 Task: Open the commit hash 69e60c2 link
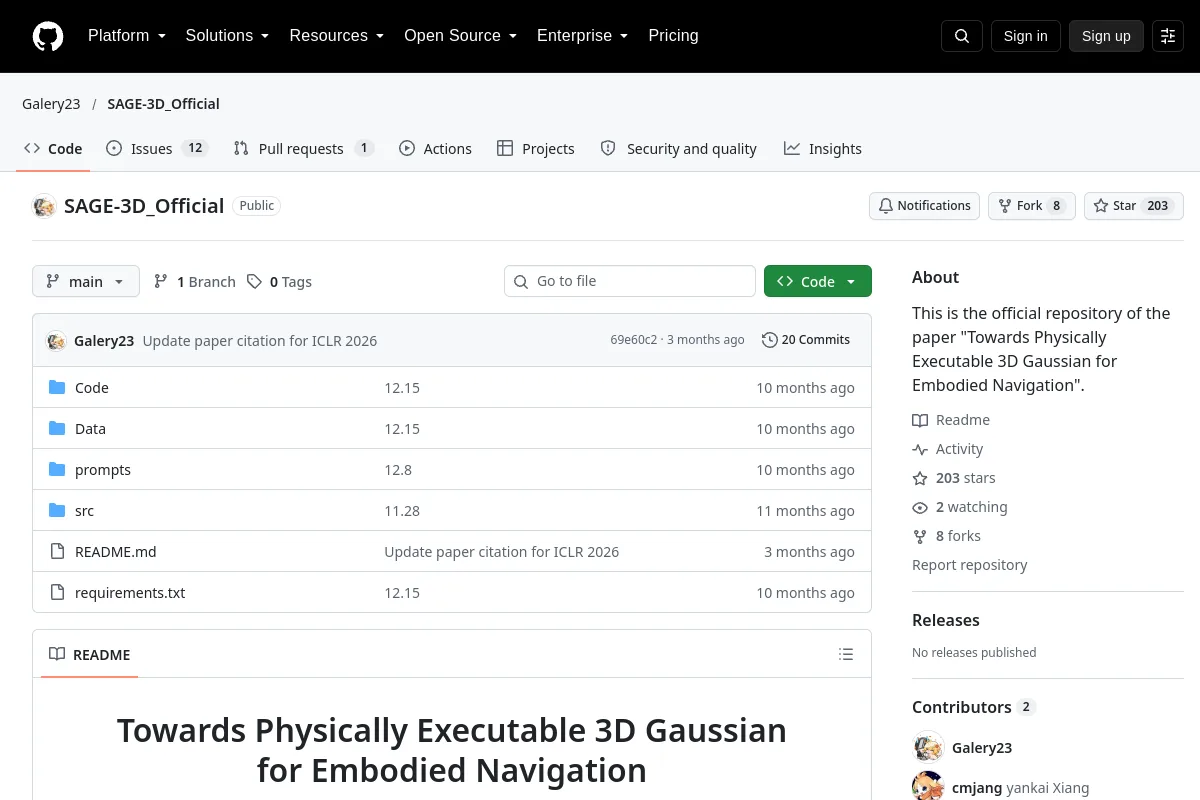coord(634,340)
